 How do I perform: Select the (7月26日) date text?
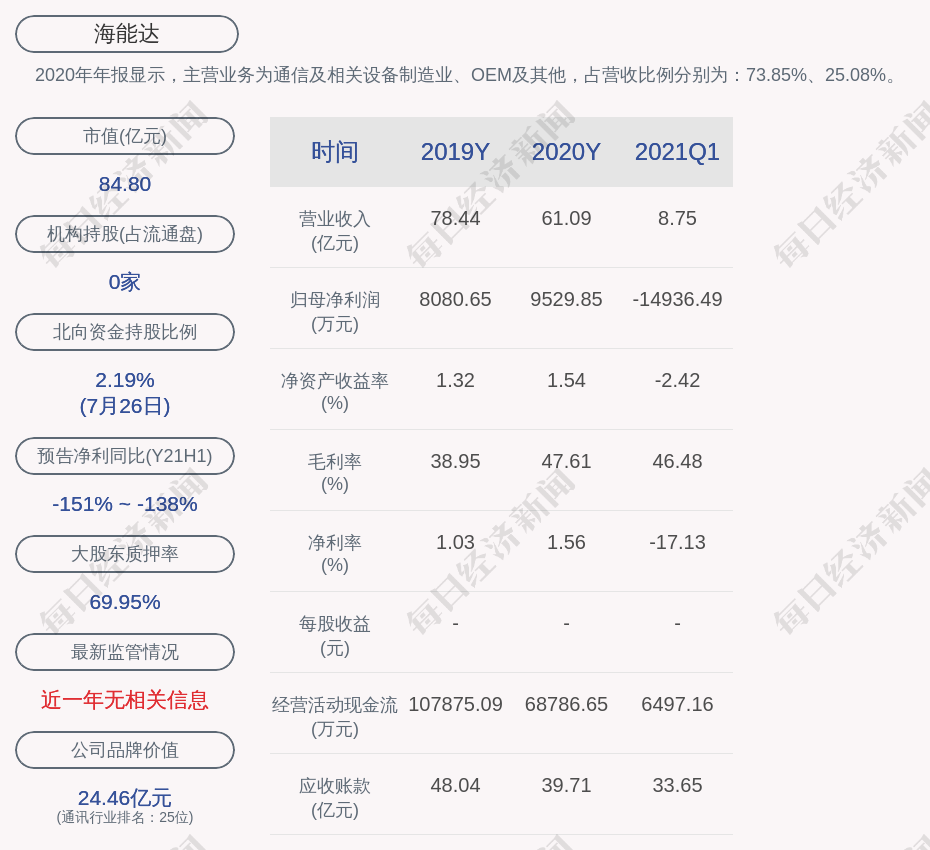(125, 406)
